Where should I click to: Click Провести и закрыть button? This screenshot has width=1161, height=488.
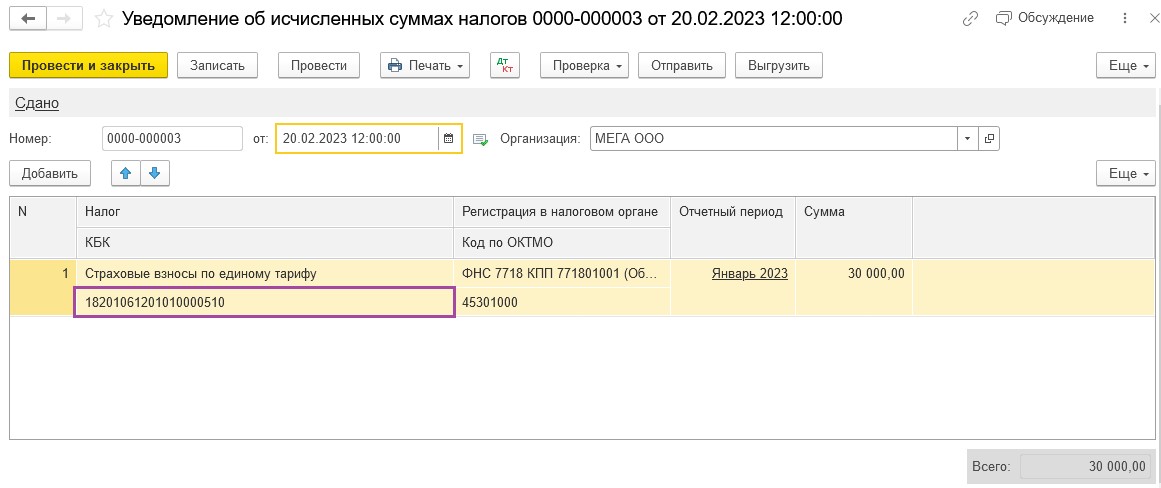(x=89, y=65)
